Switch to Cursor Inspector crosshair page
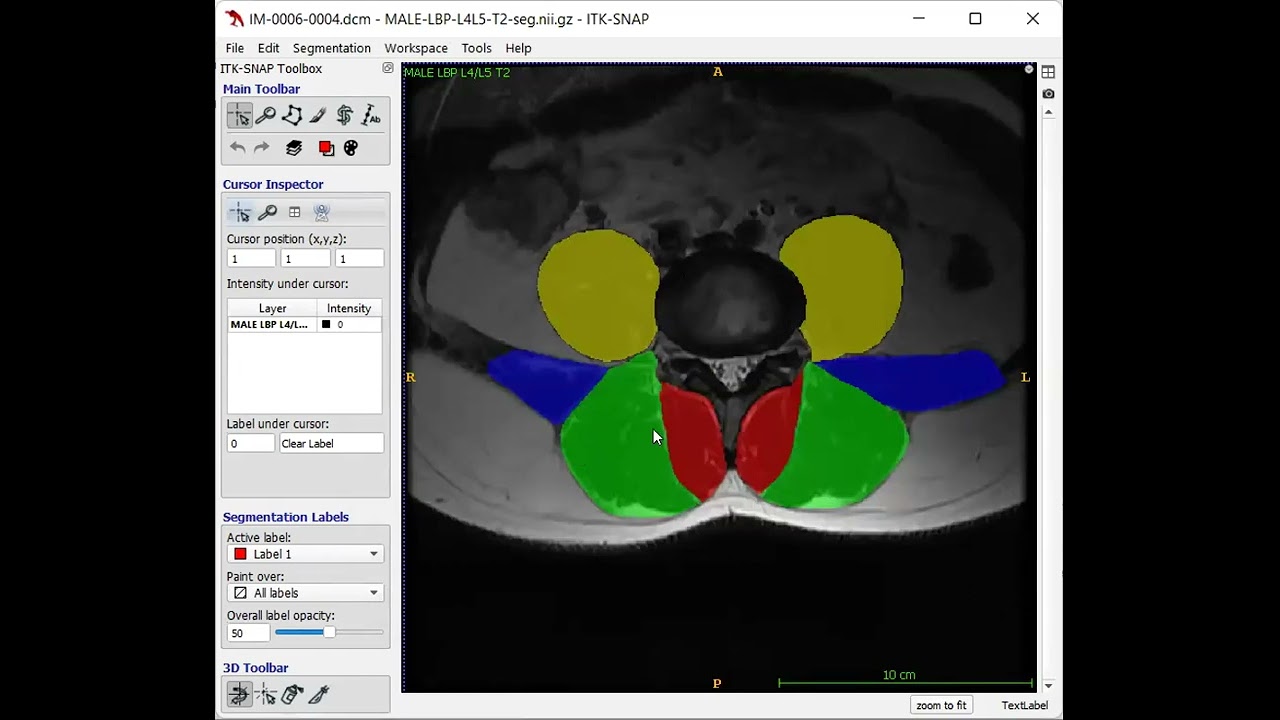This screenshot has width=1280, height=720. (240, 212)
